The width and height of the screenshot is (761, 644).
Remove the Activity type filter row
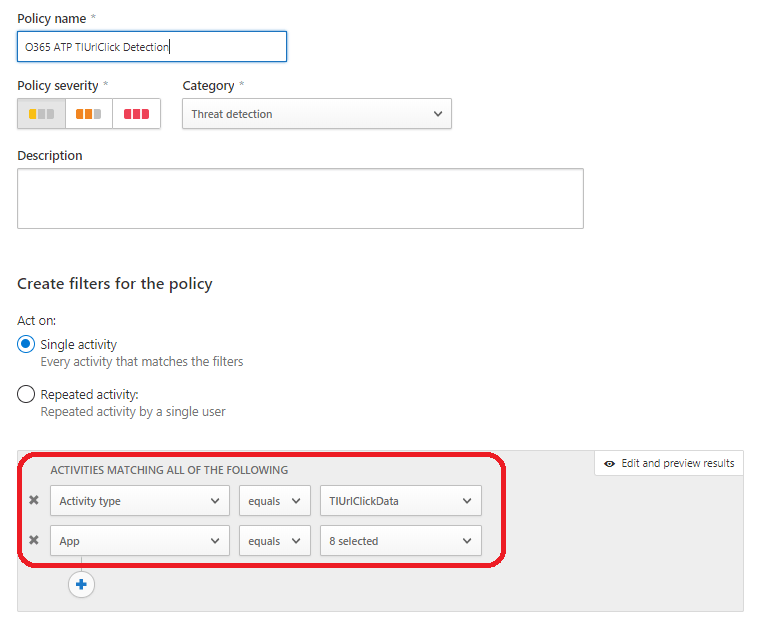point(34,500)
